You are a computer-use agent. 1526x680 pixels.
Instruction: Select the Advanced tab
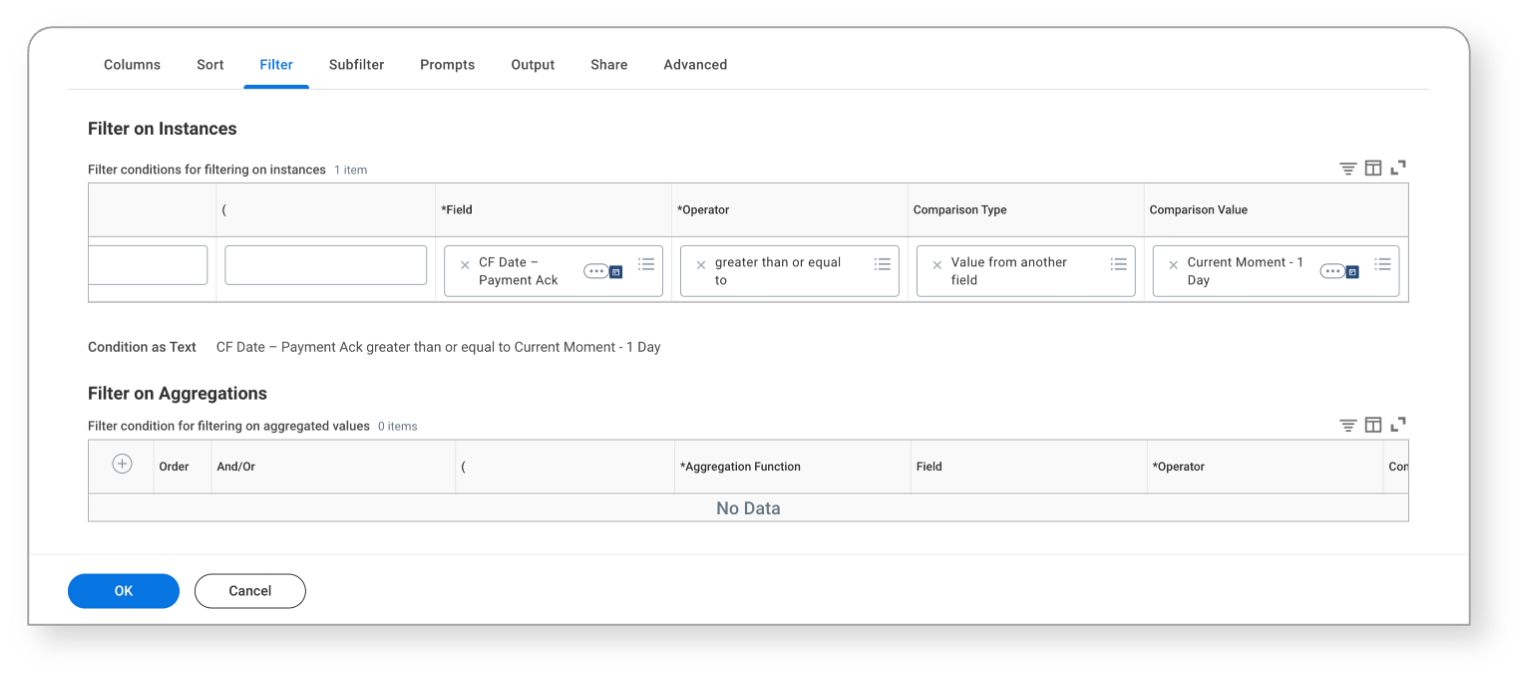695,65
